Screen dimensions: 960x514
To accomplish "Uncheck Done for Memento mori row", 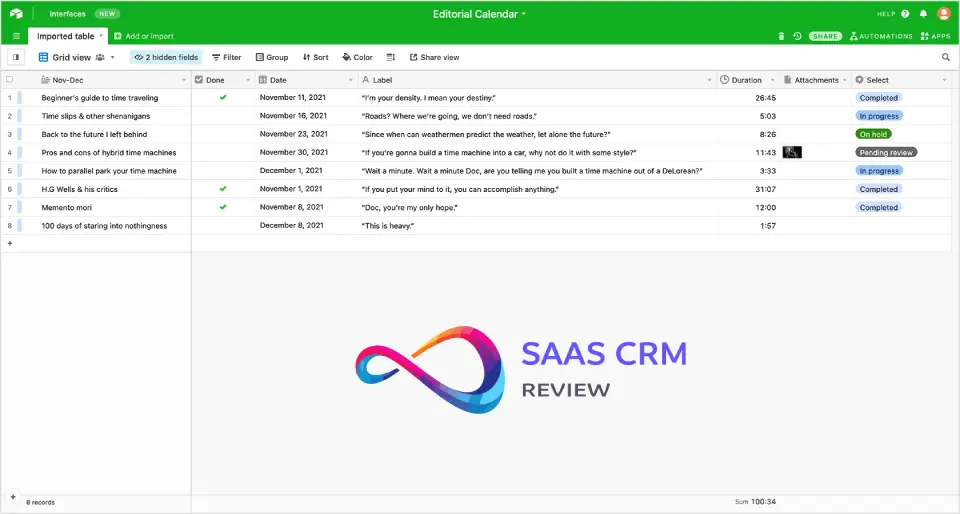I will click(x=223, y=207).
